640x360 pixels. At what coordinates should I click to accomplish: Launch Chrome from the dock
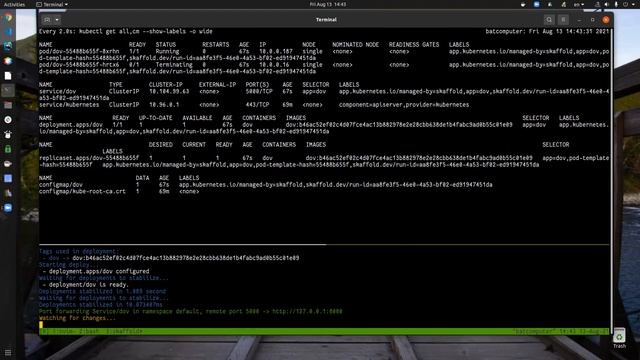pos(8,17)
